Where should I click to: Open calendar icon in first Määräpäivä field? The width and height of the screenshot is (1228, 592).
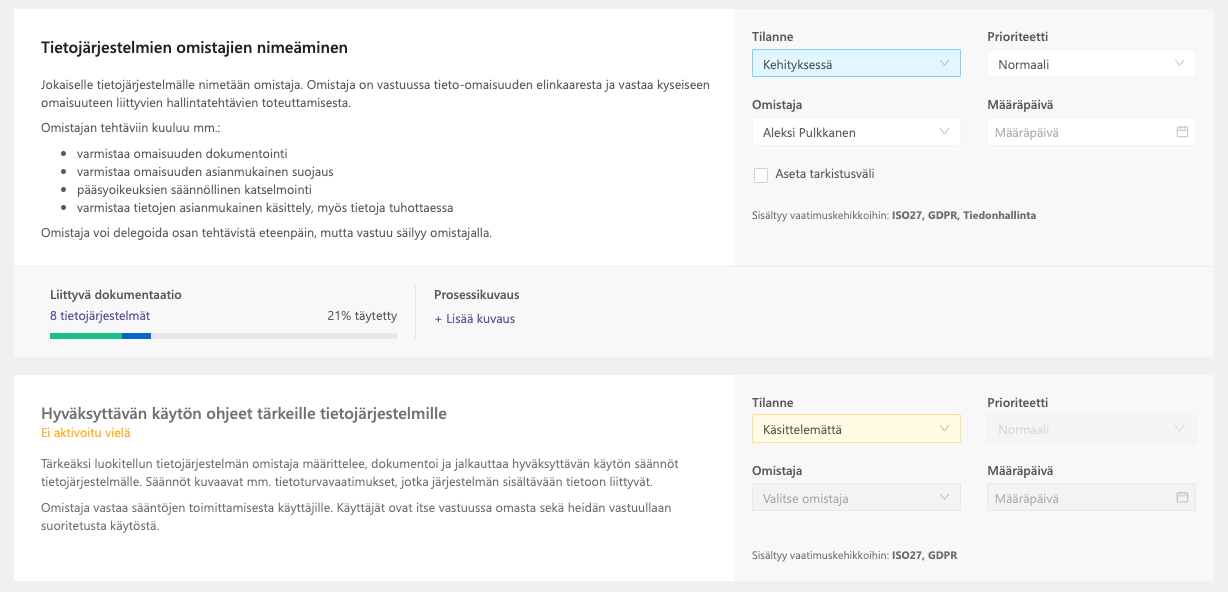pos(1181,132)
